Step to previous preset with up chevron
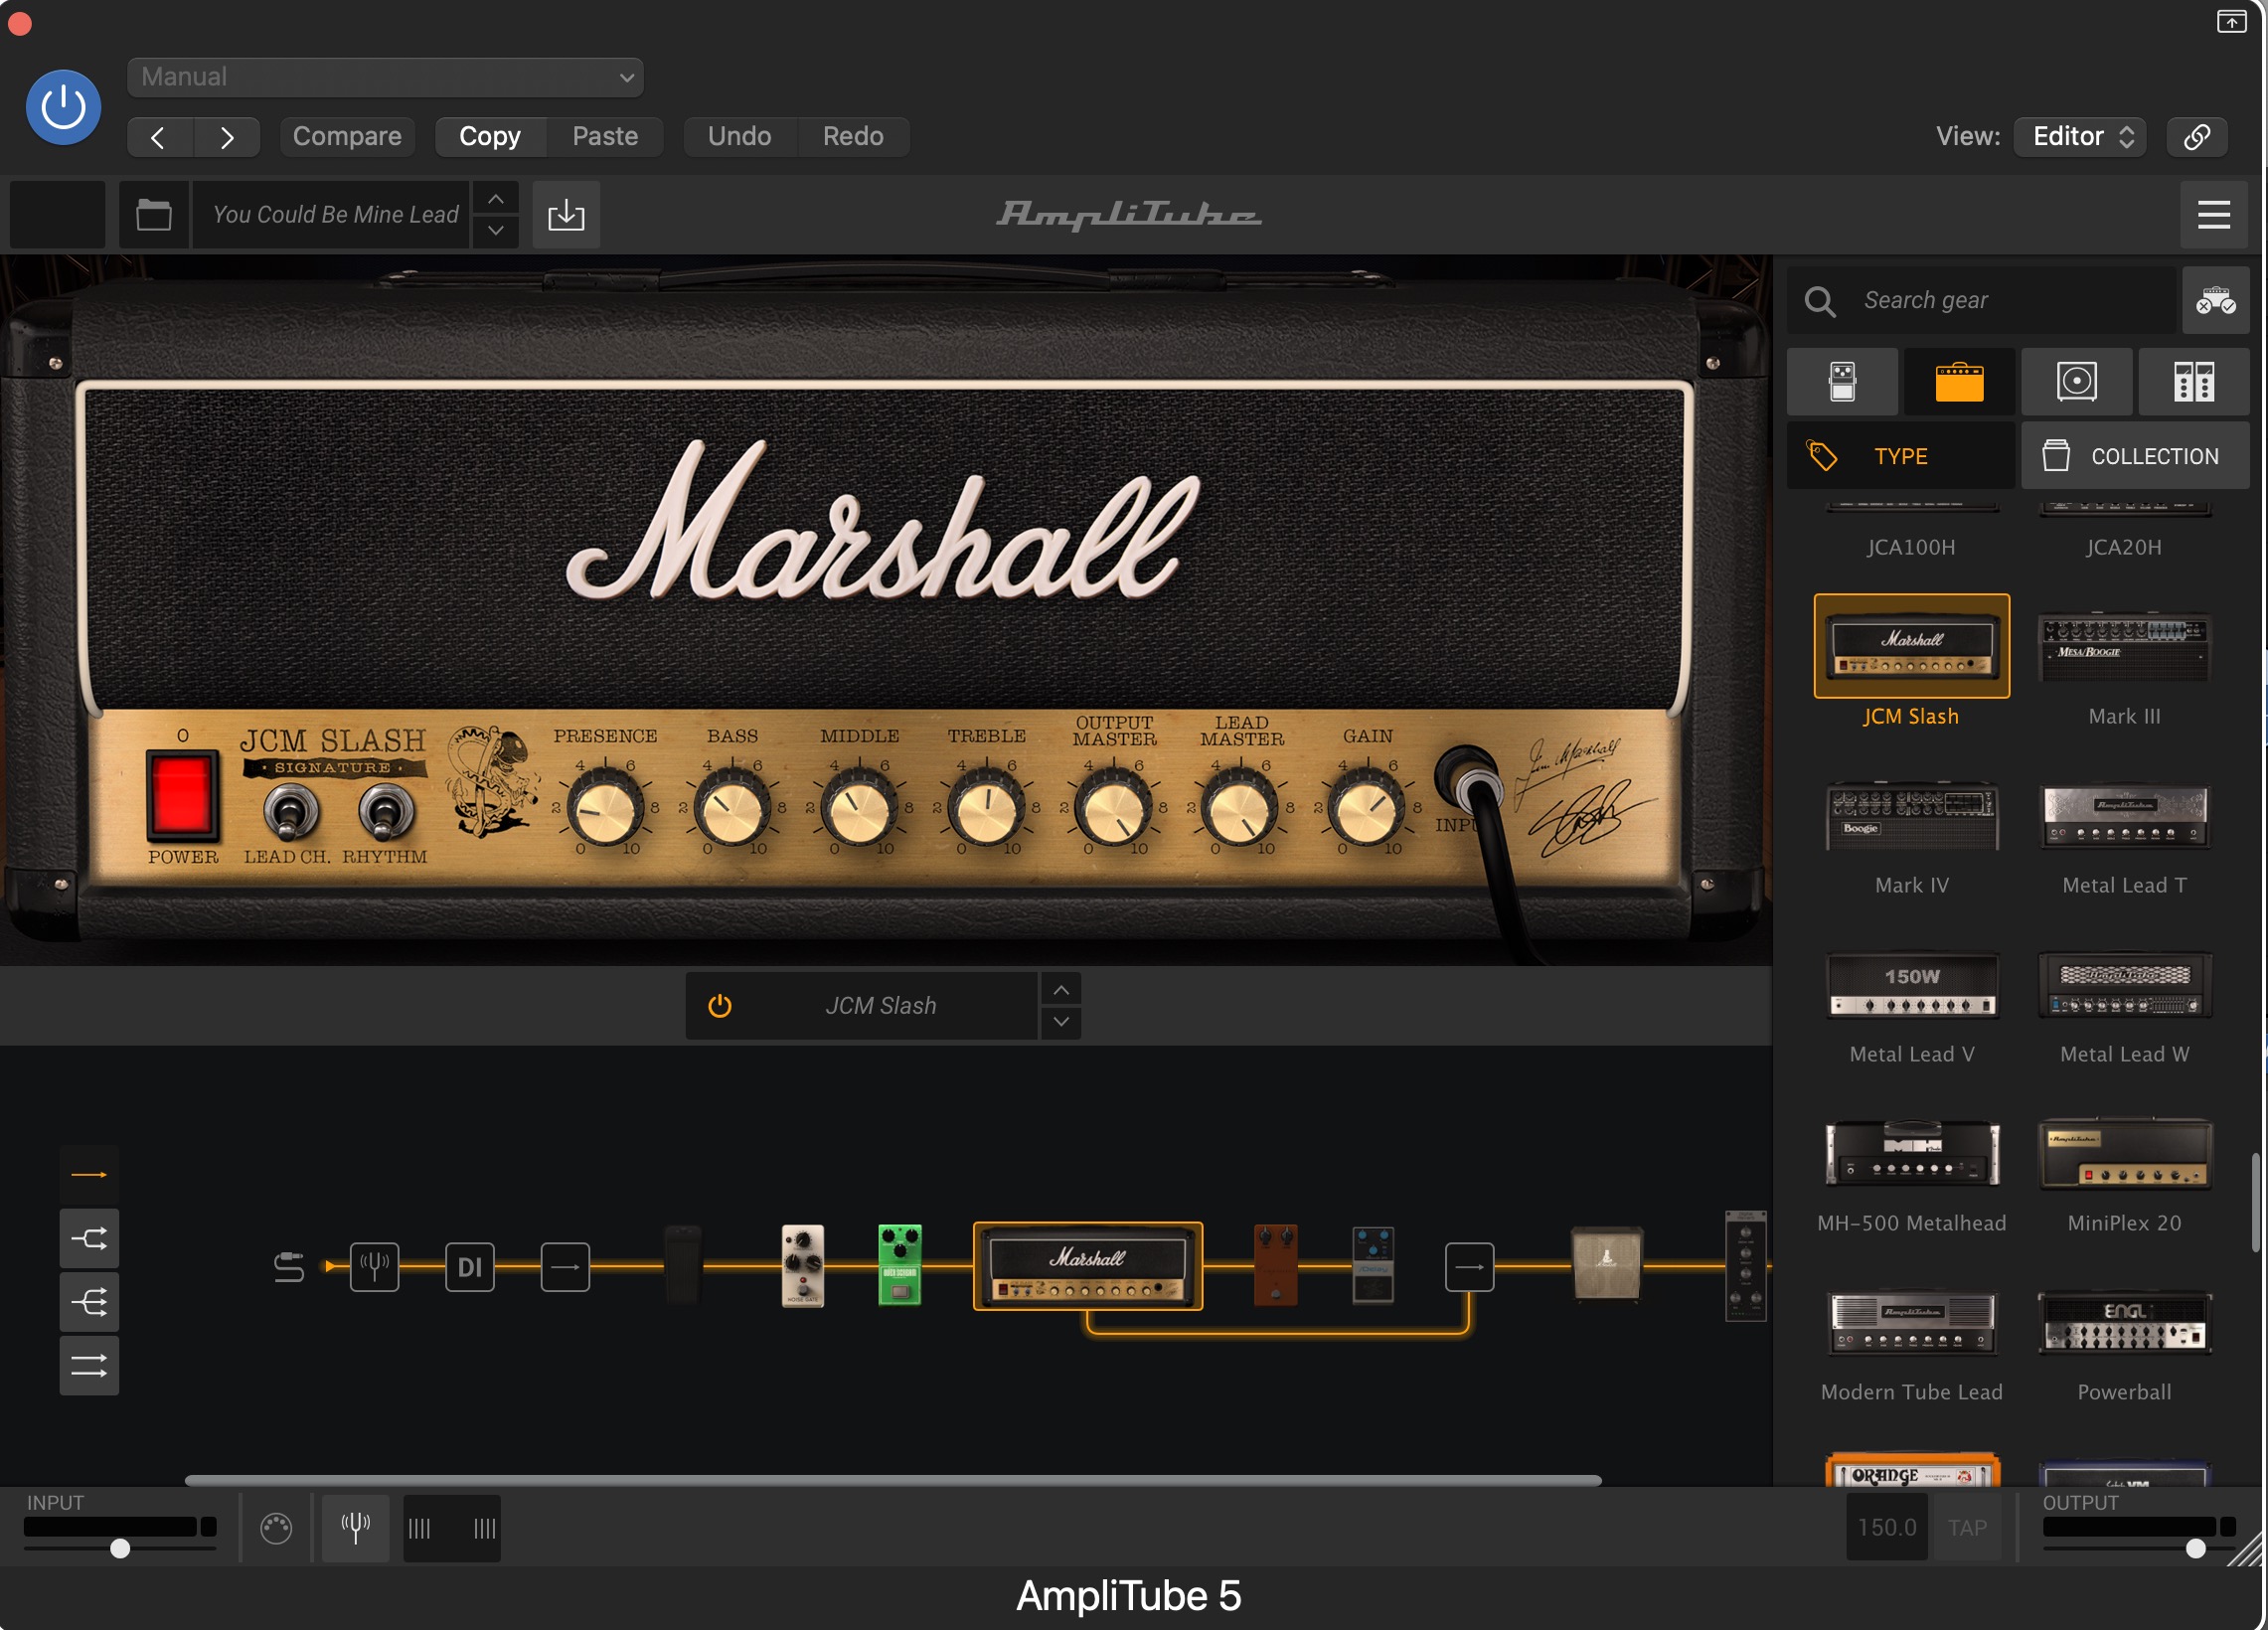This screenshot has height=1630, width=2268. pos(495,199)
